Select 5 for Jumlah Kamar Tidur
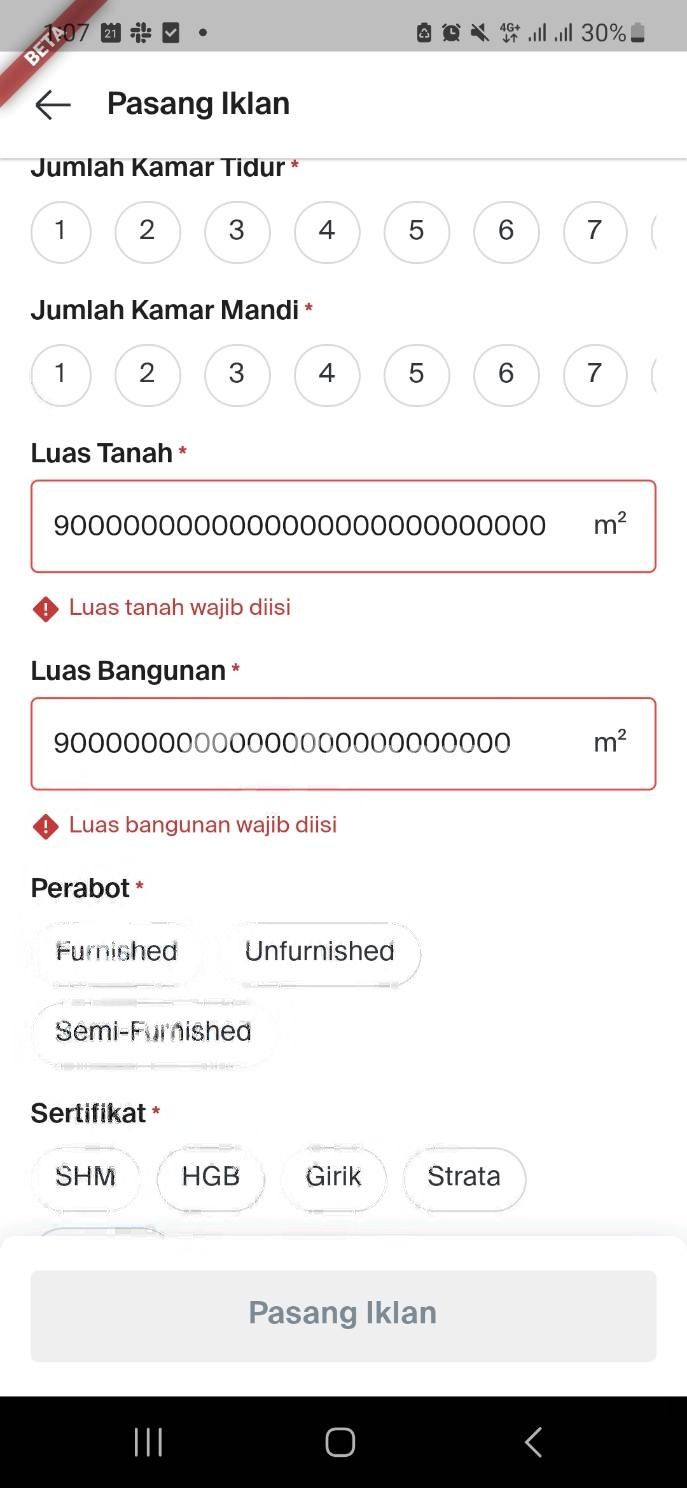Viewport: 687px width, 1488px height. pos(417,232)
